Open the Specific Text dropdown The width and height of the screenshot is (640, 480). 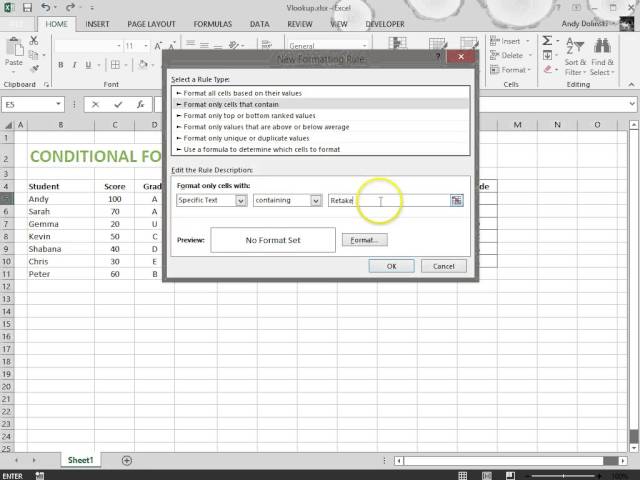241,200
